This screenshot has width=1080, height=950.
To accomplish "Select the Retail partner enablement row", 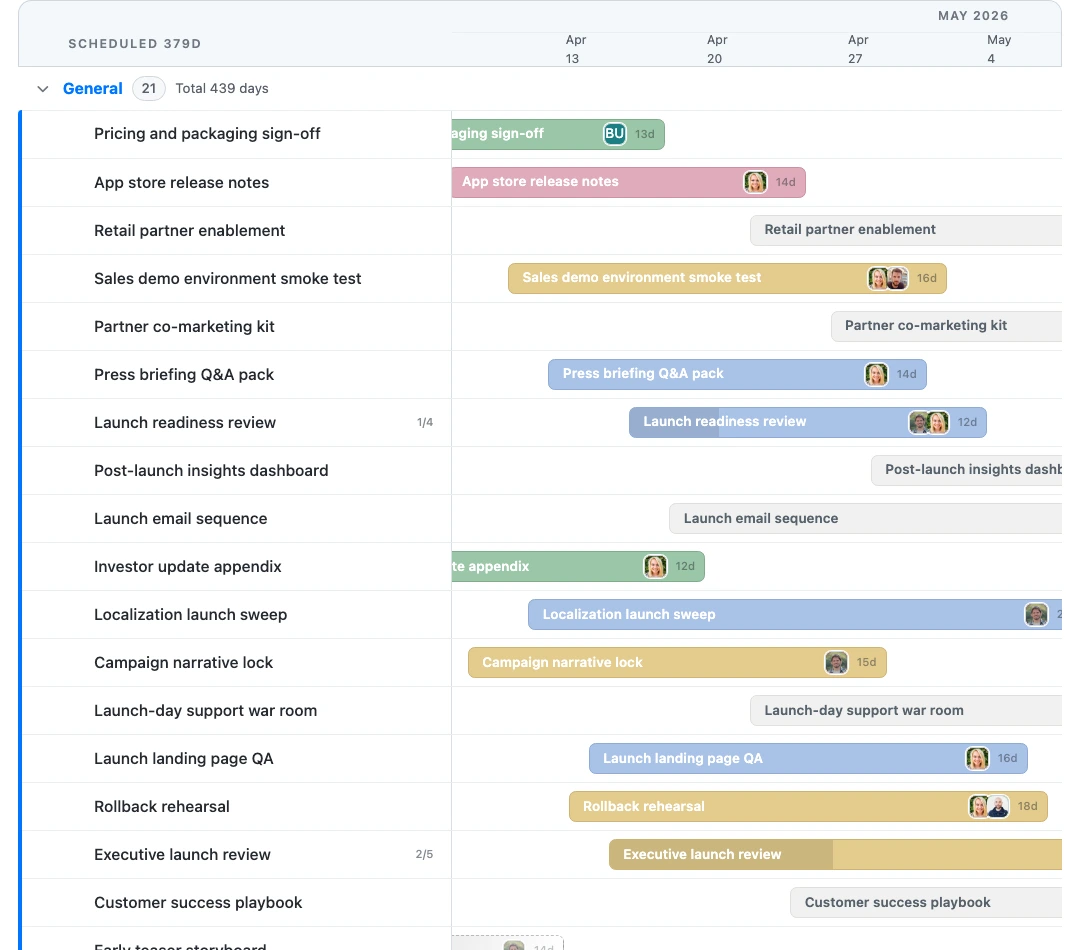I will pos(237,231).
